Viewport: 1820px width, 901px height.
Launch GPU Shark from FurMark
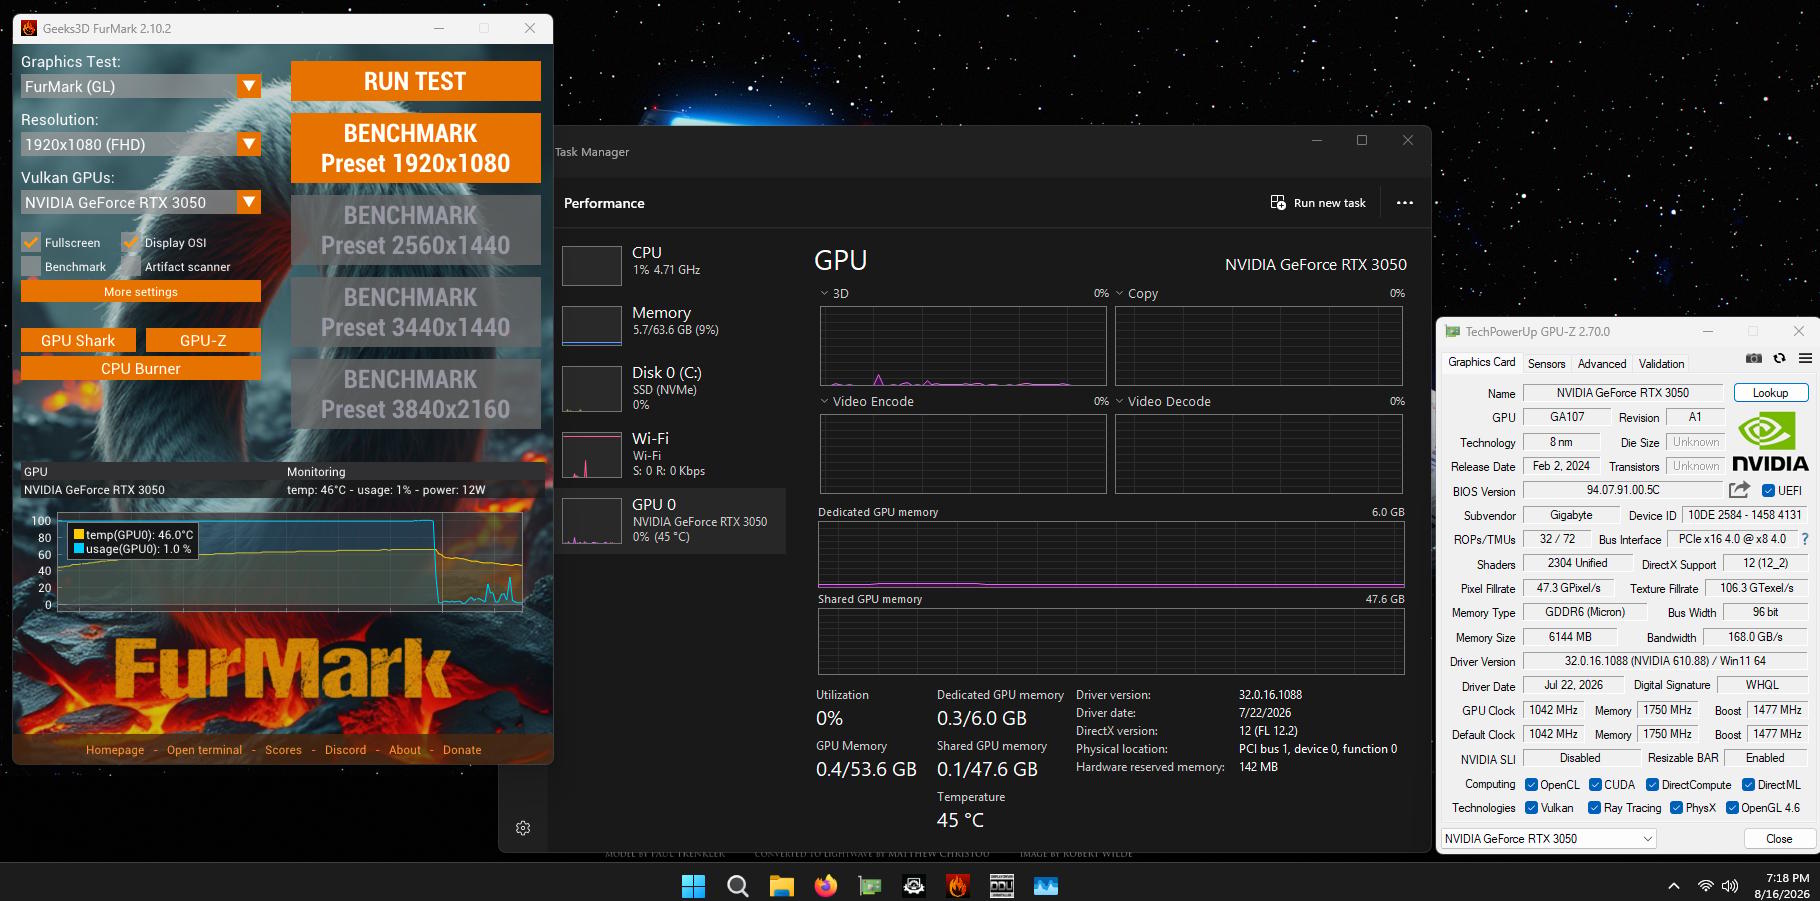78,340
